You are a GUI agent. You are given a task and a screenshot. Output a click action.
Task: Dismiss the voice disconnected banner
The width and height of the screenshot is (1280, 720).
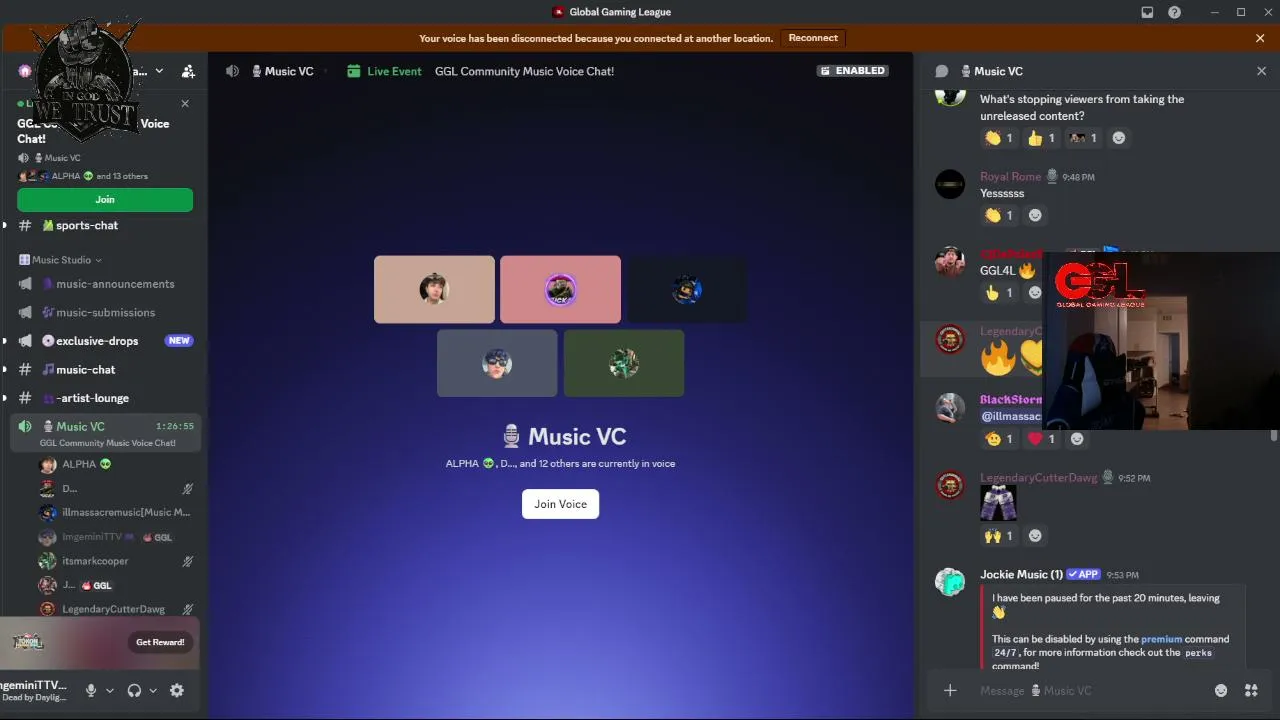[1260, 38]
